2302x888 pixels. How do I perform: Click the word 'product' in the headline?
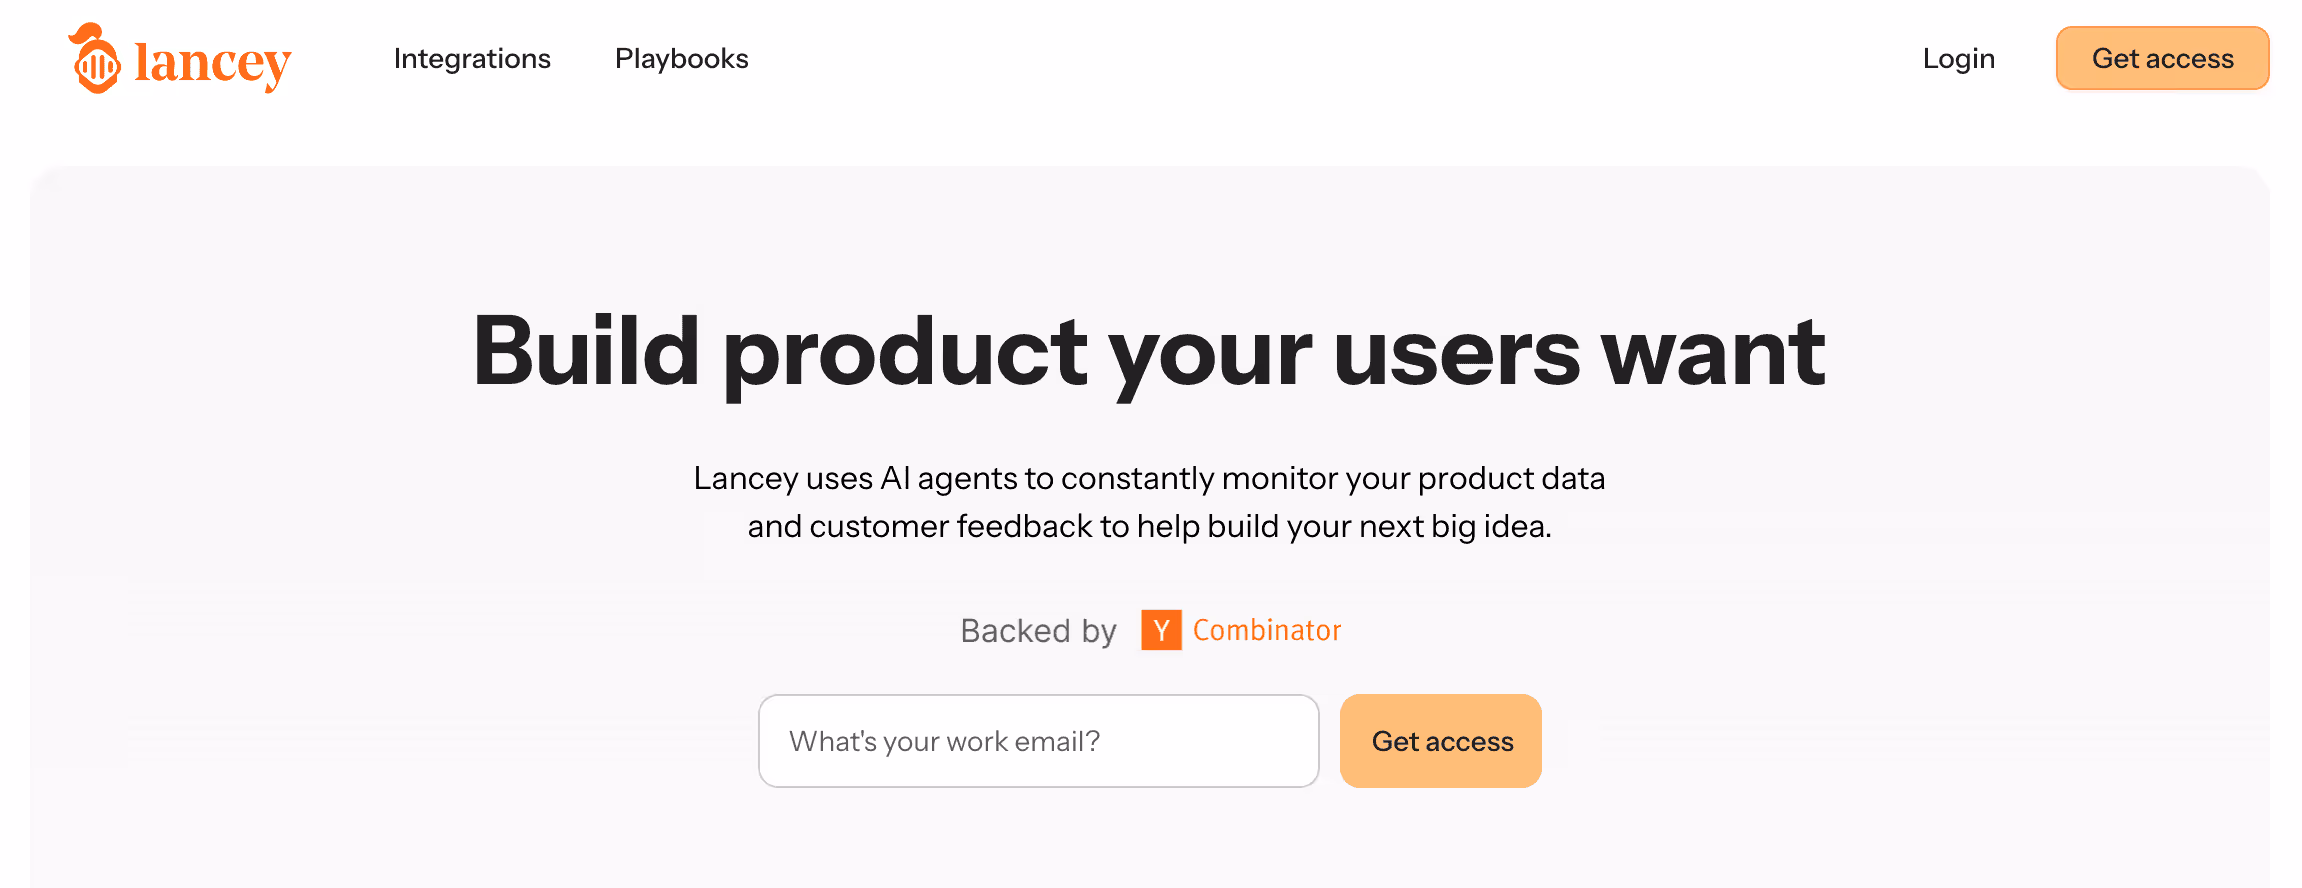click(905, 352)
